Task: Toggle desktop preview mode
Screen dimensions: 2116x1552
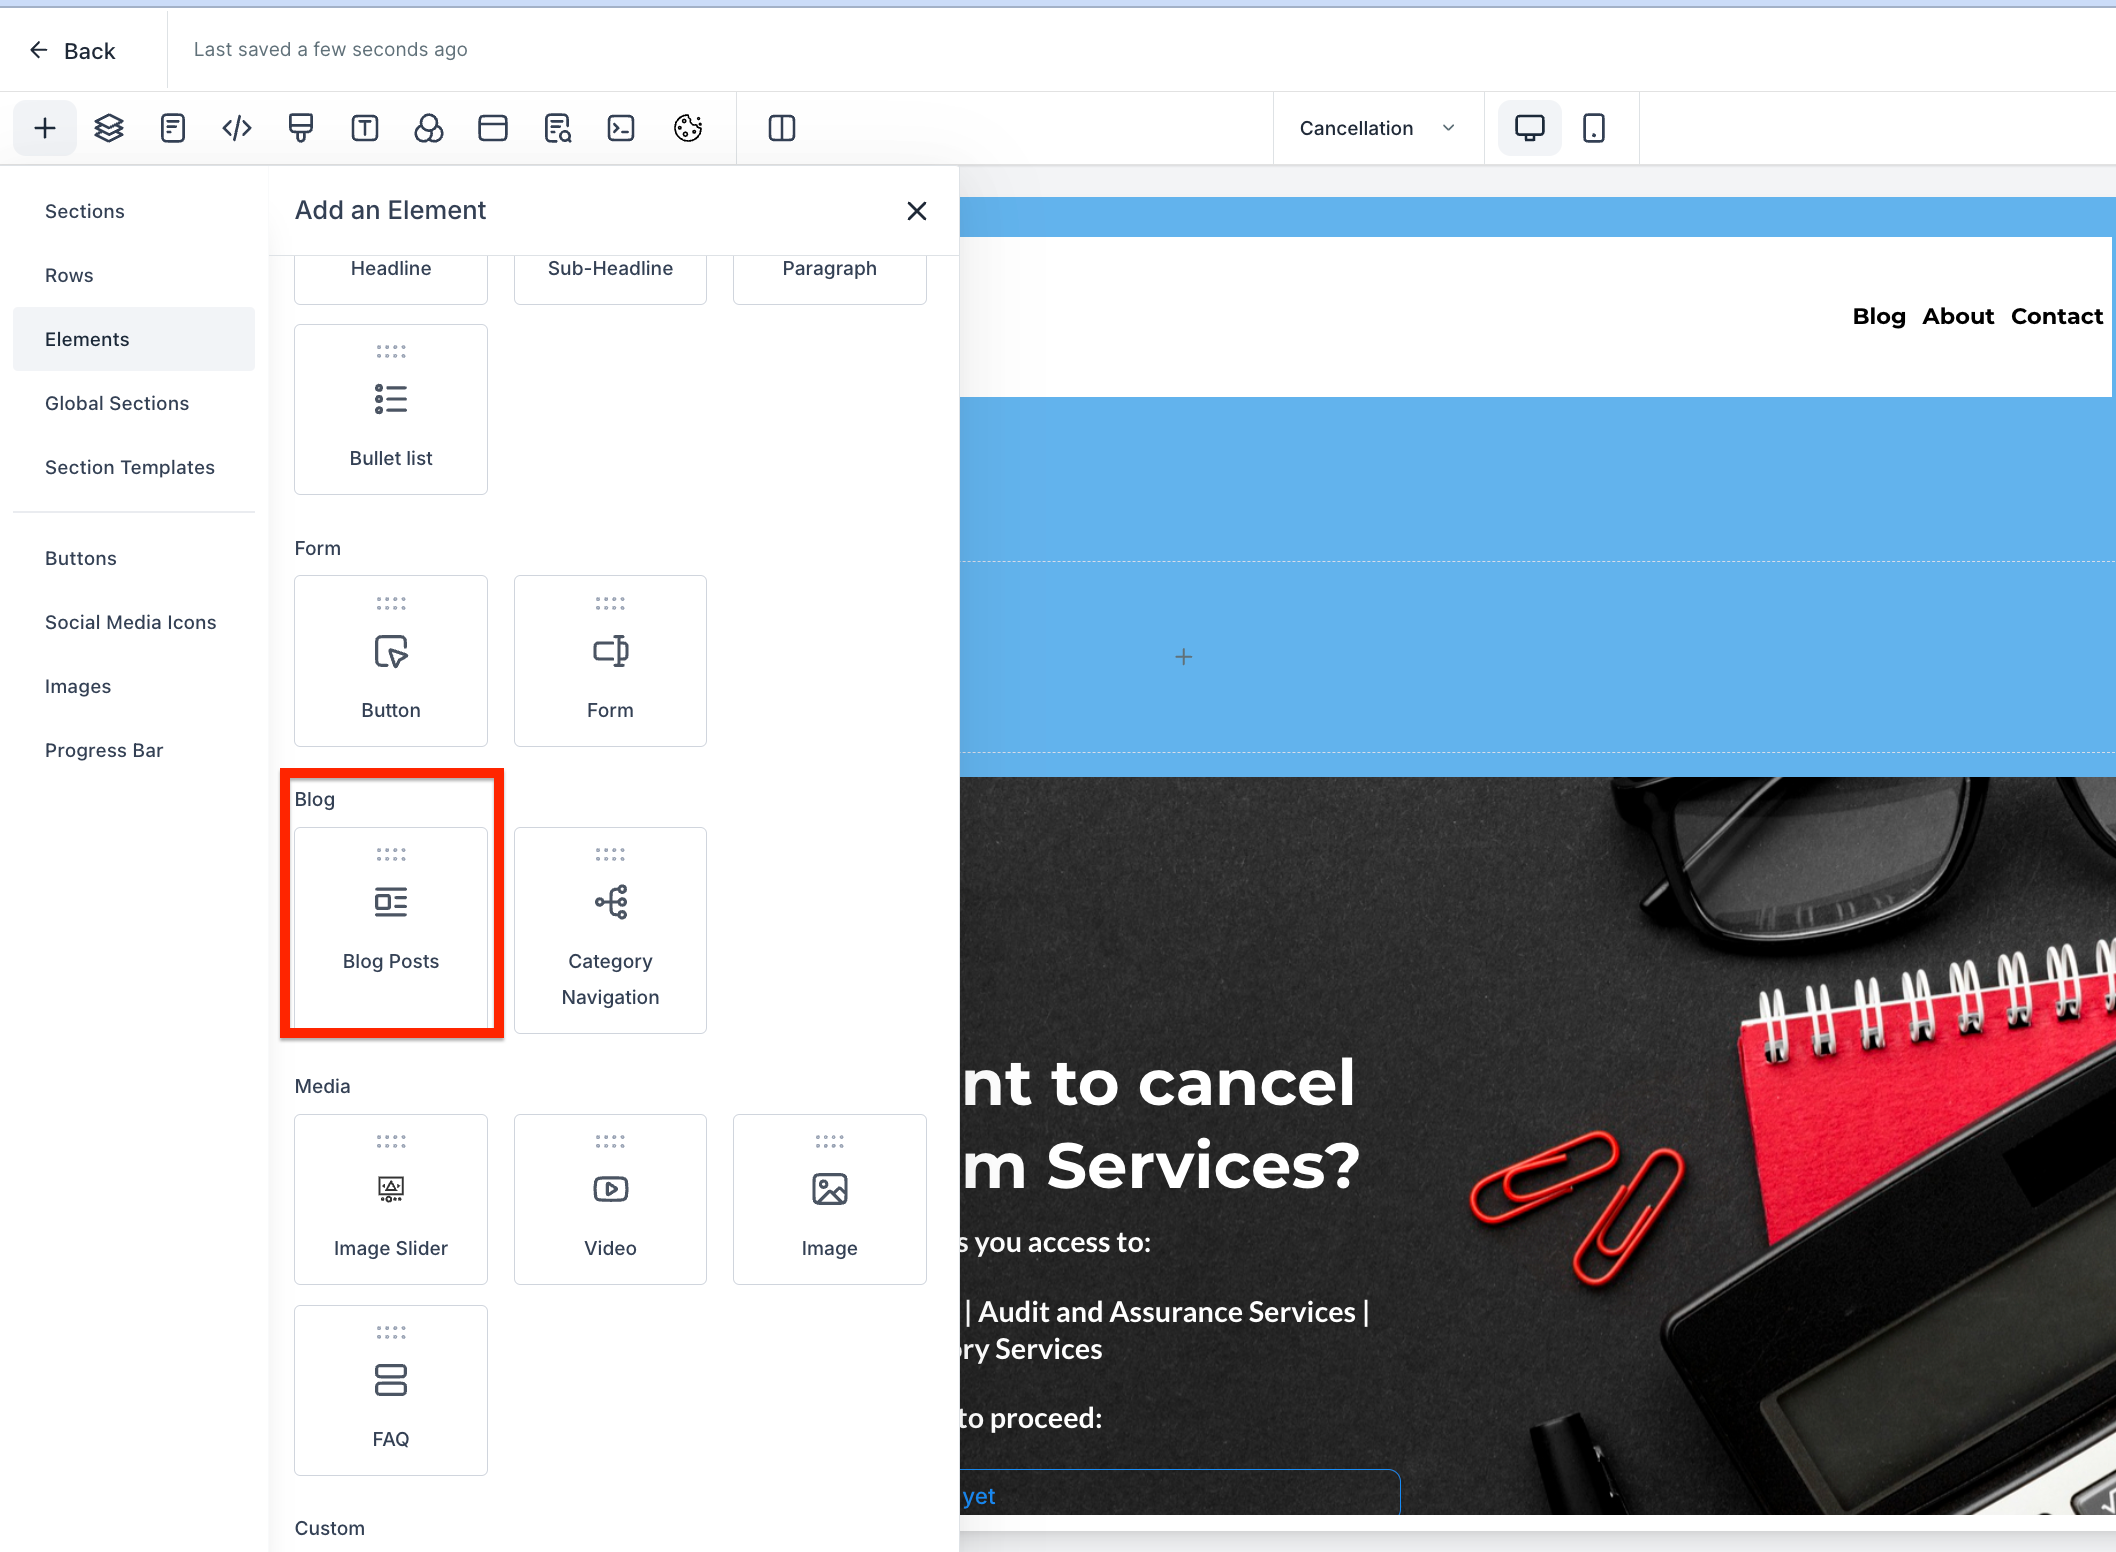Action: 1528,128
